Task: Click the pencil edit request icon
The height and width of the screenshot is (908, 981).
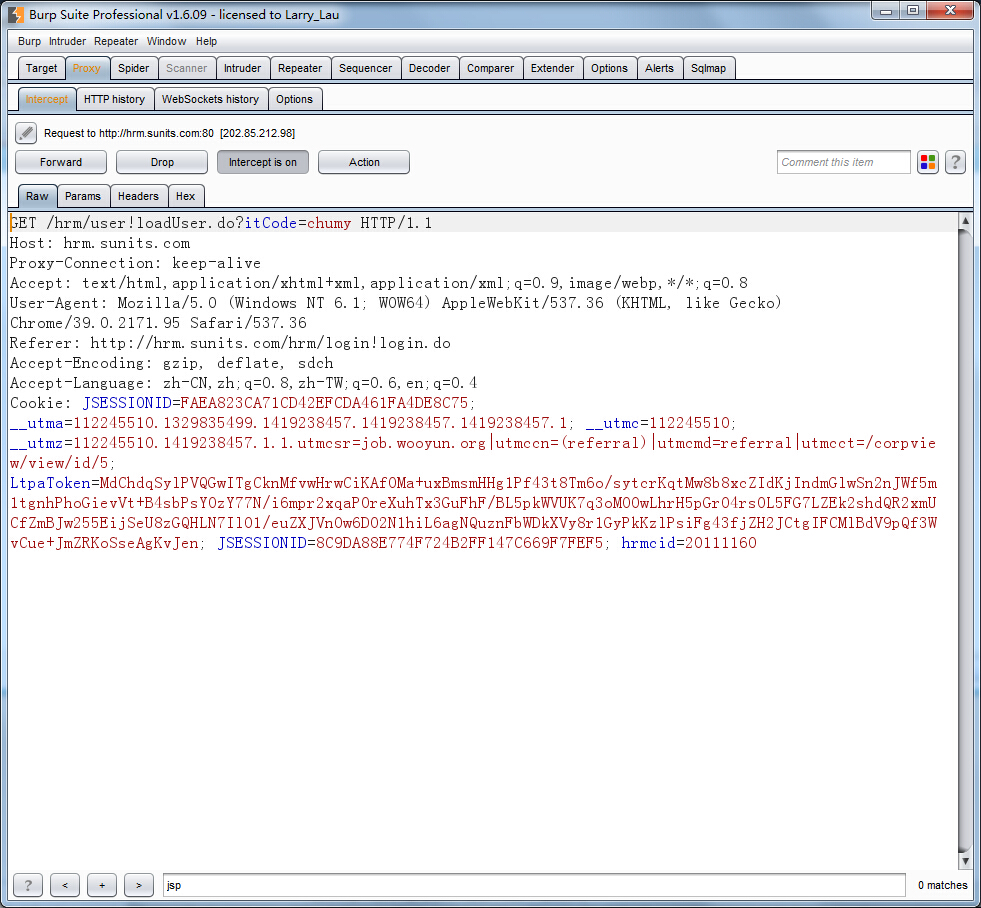Action: click(26, 133)
